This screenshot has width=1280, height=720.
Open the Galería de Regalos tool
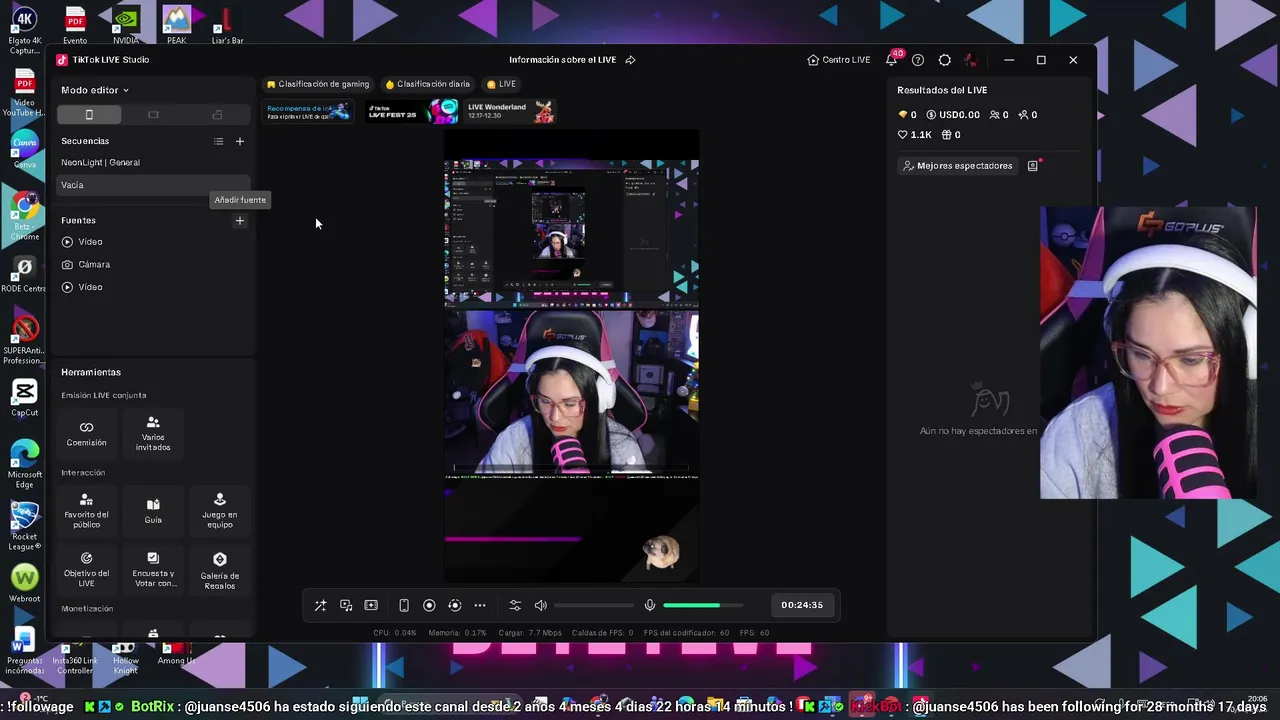tap(220, 570)
